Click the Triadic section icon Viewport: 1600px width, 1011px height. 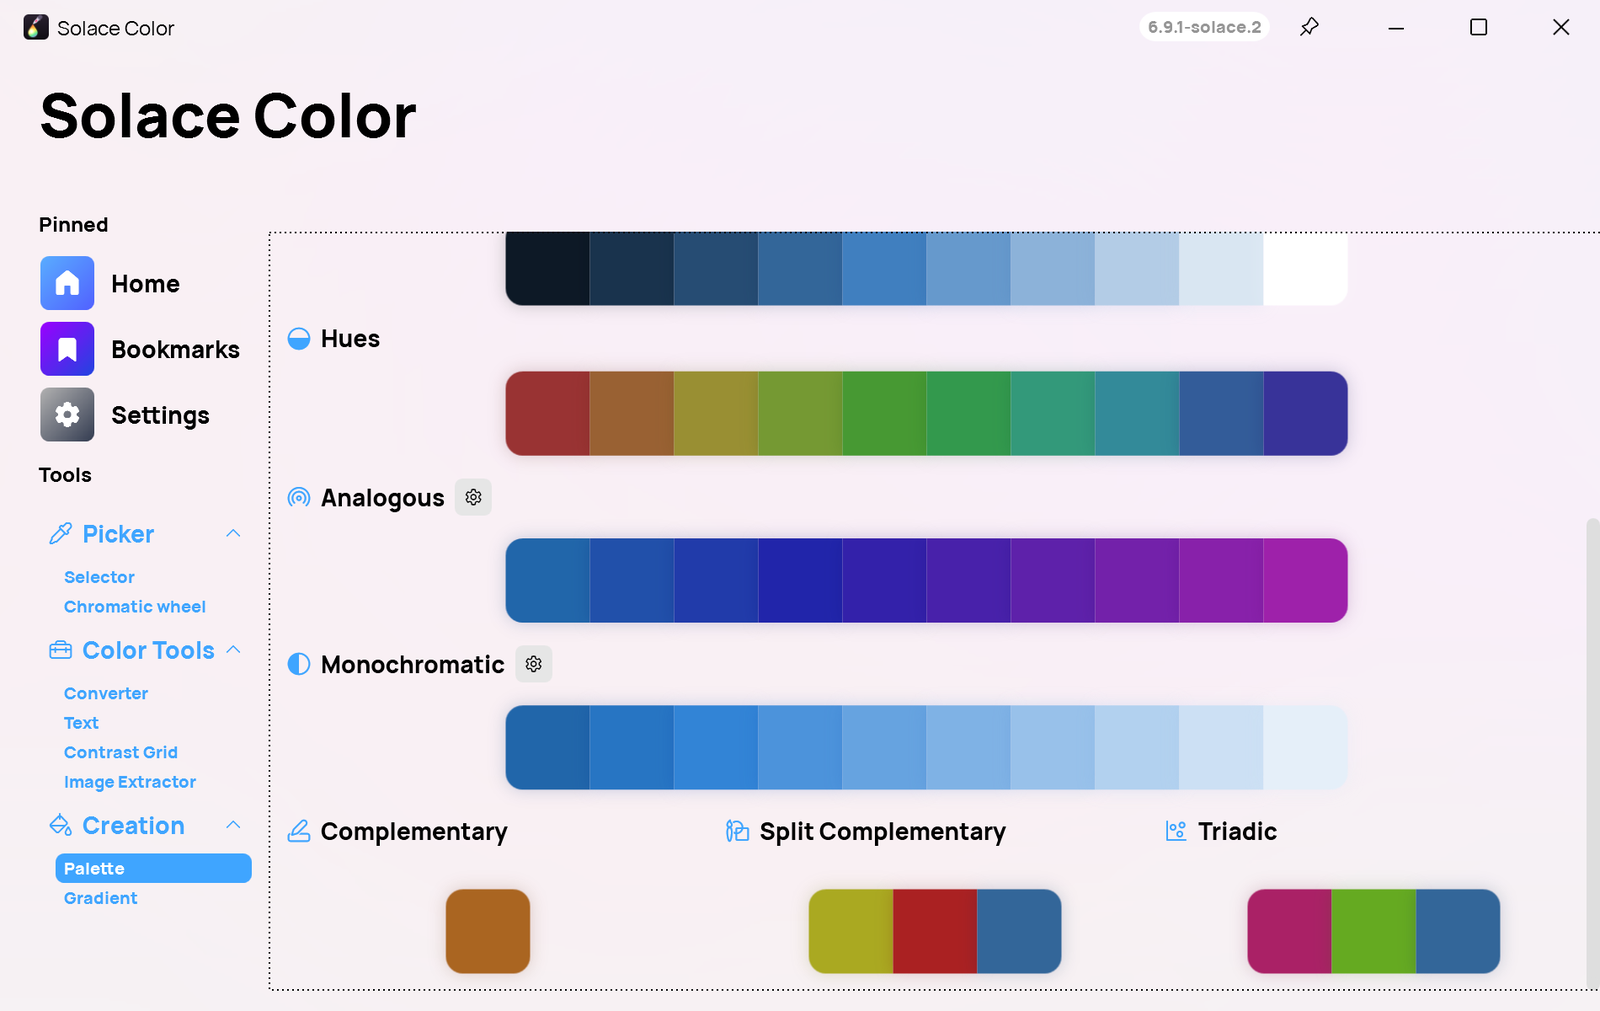coord(1176,831)
